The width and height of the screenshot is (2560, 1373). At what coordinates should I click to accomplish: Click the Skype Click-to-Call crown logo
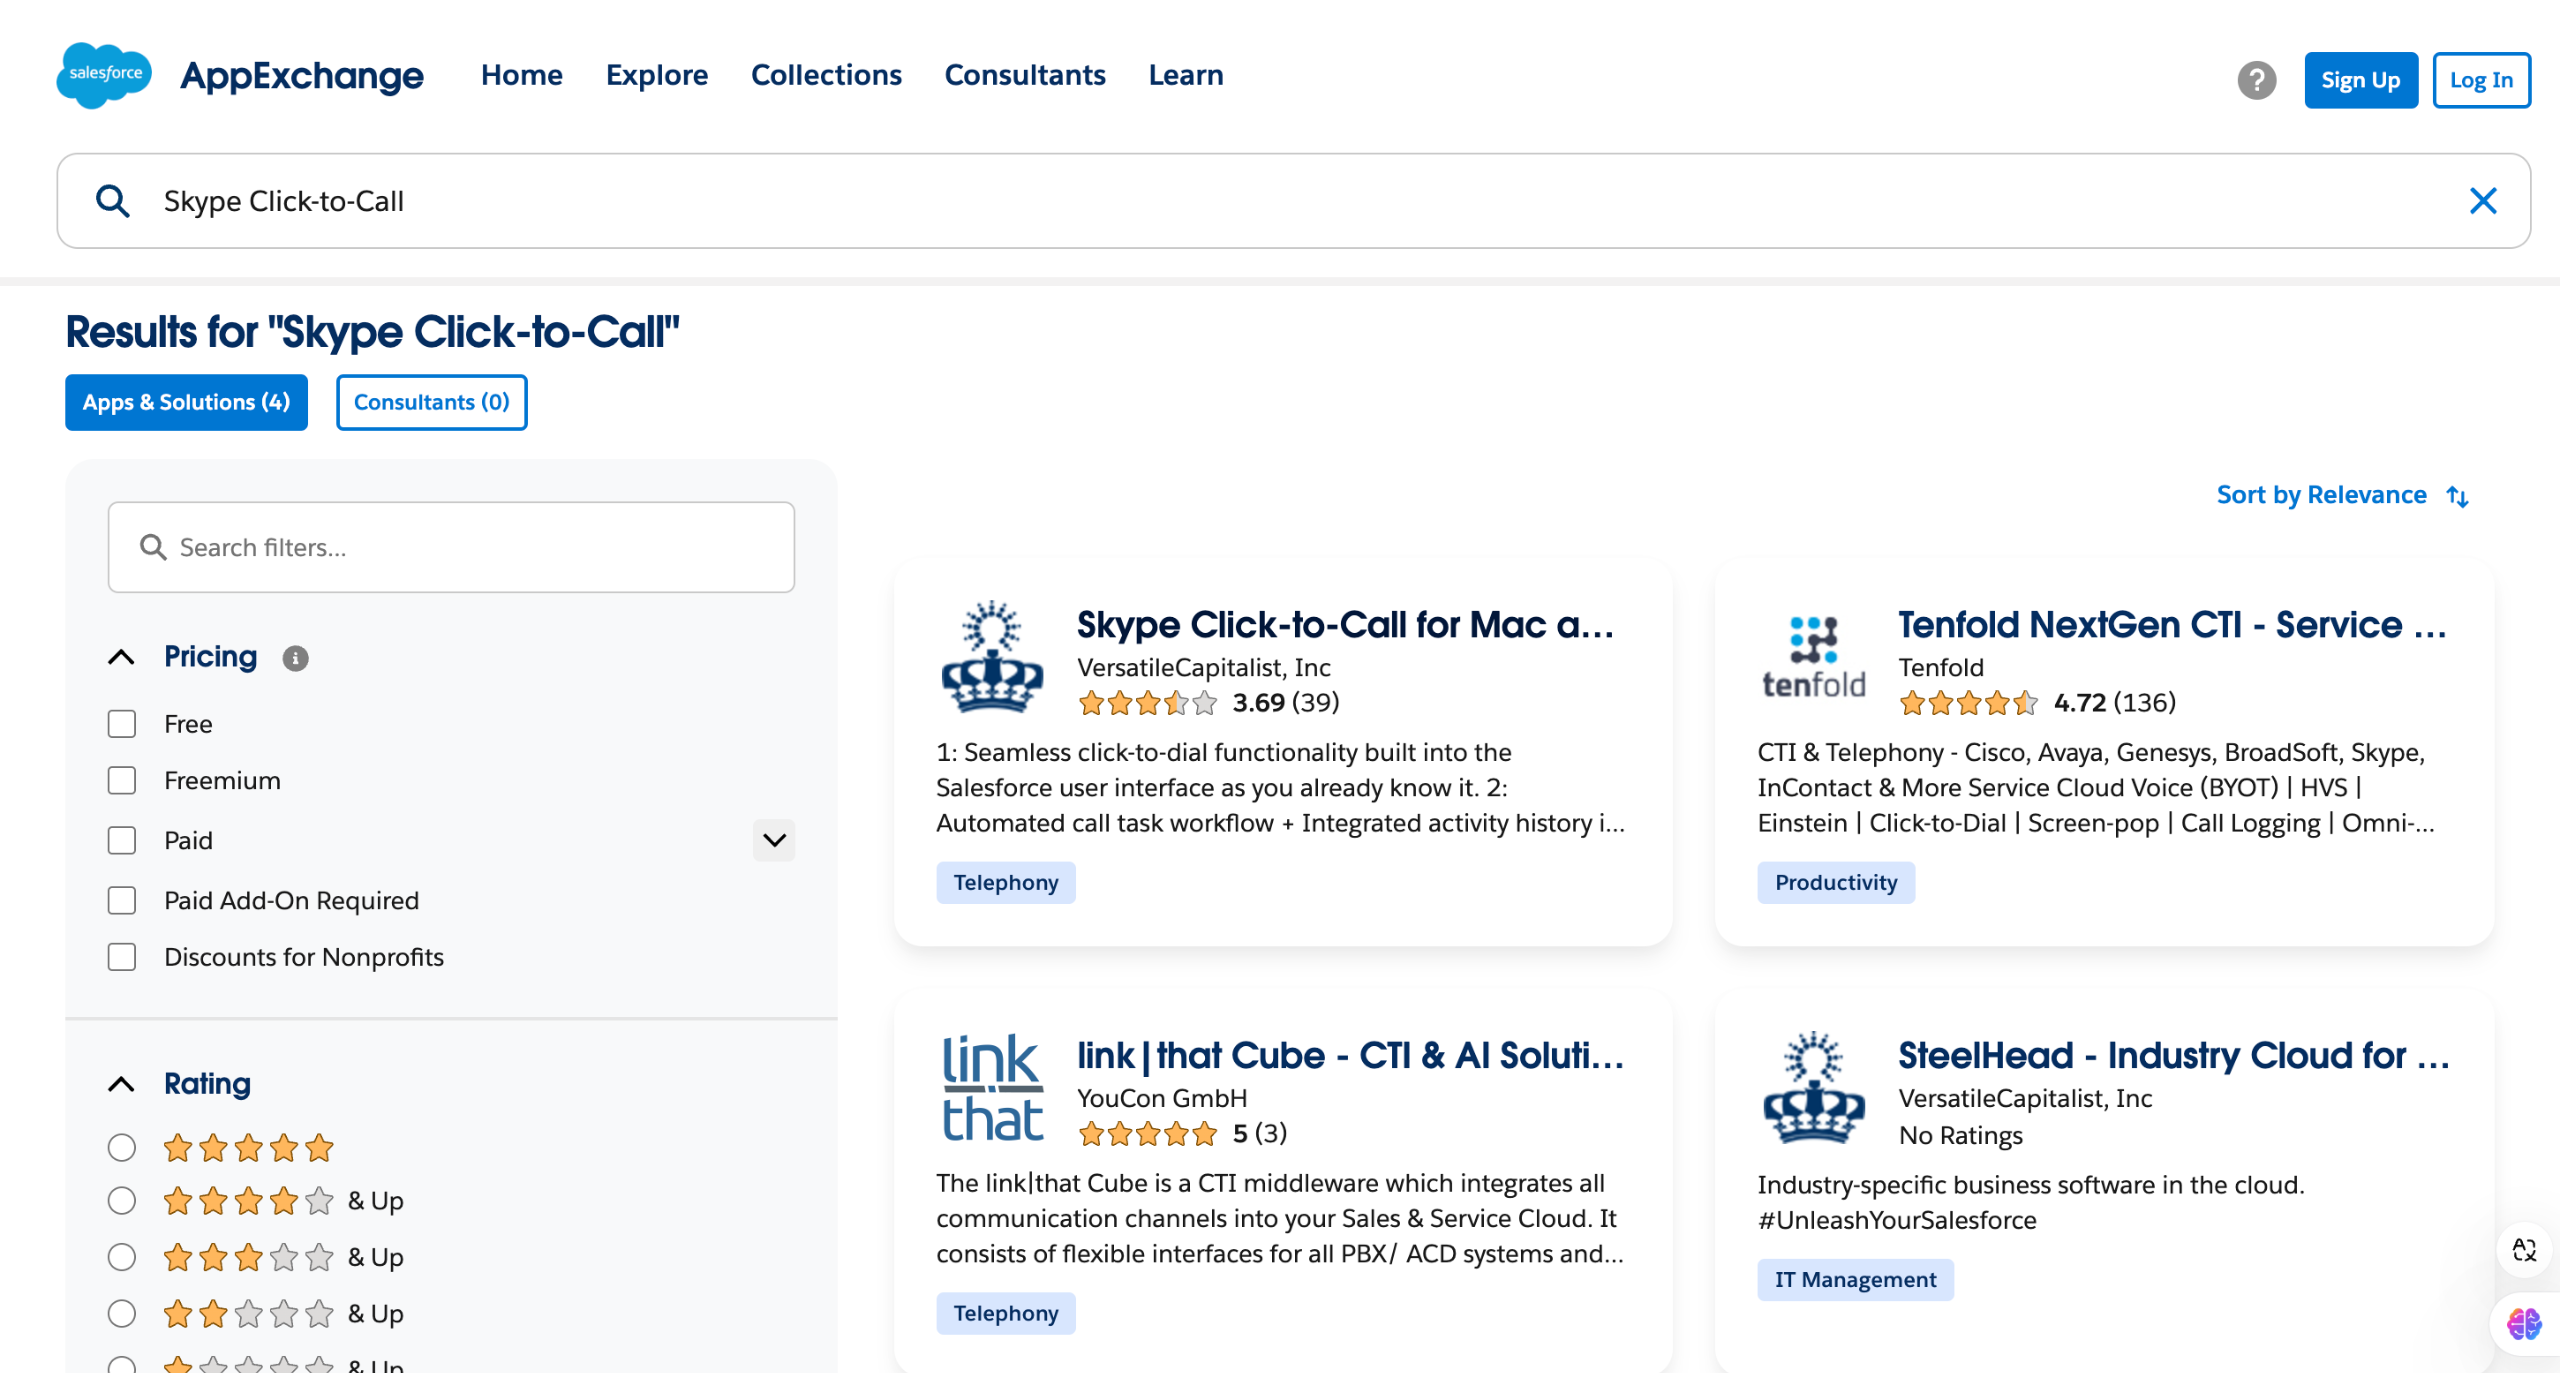point(992,657)
